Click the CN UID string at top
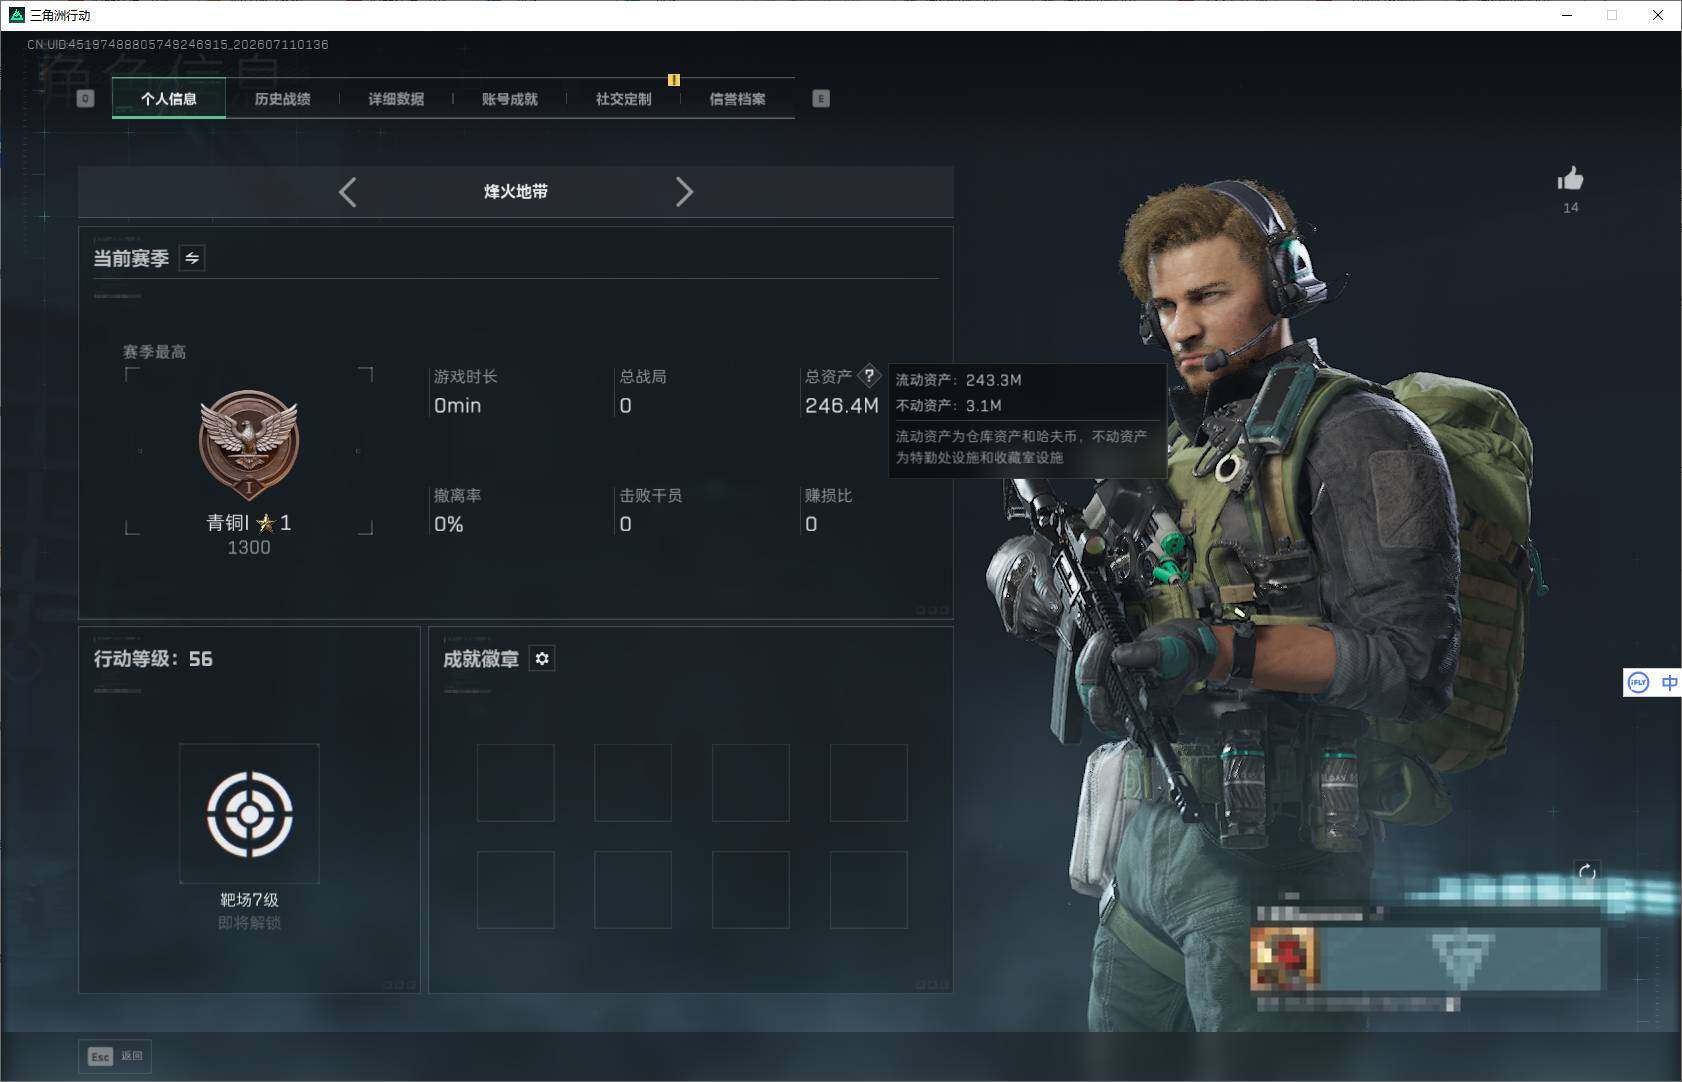 178,44
